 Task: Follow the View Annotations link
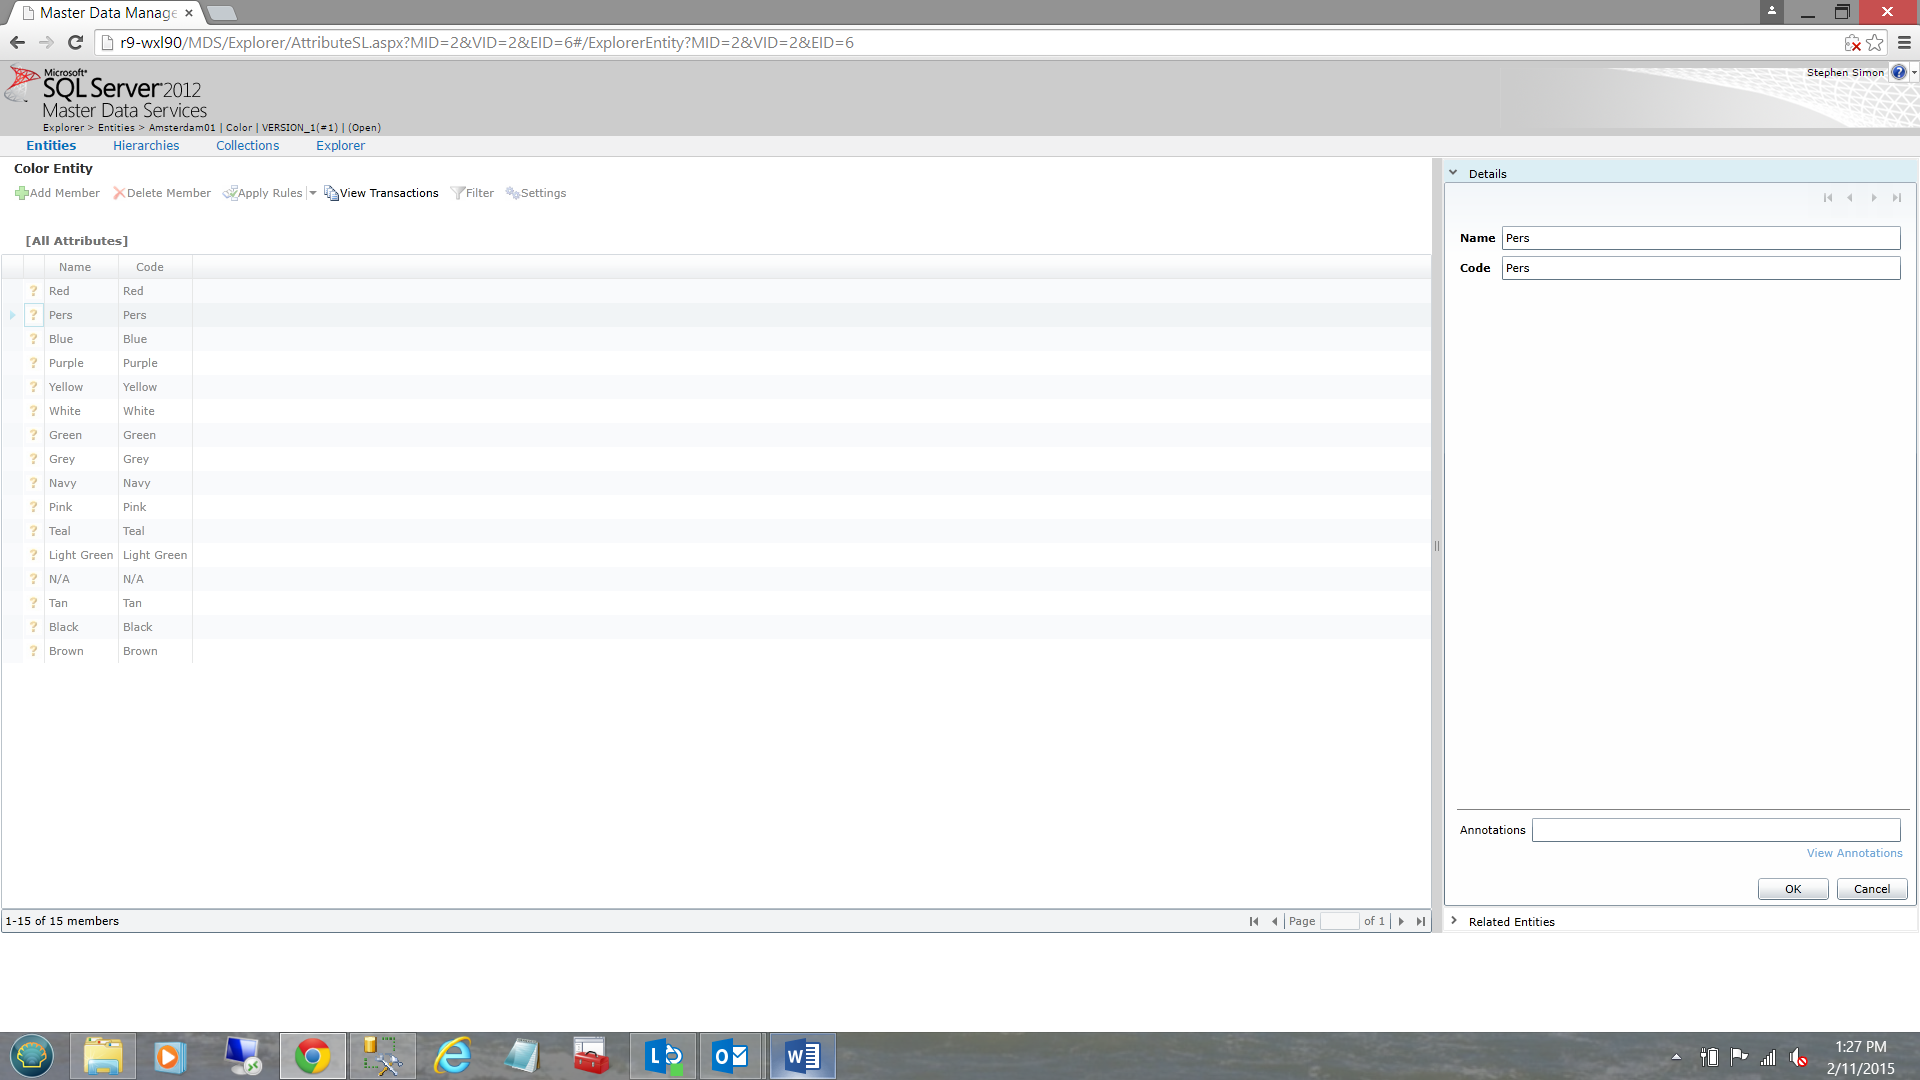coord(1854,853)
